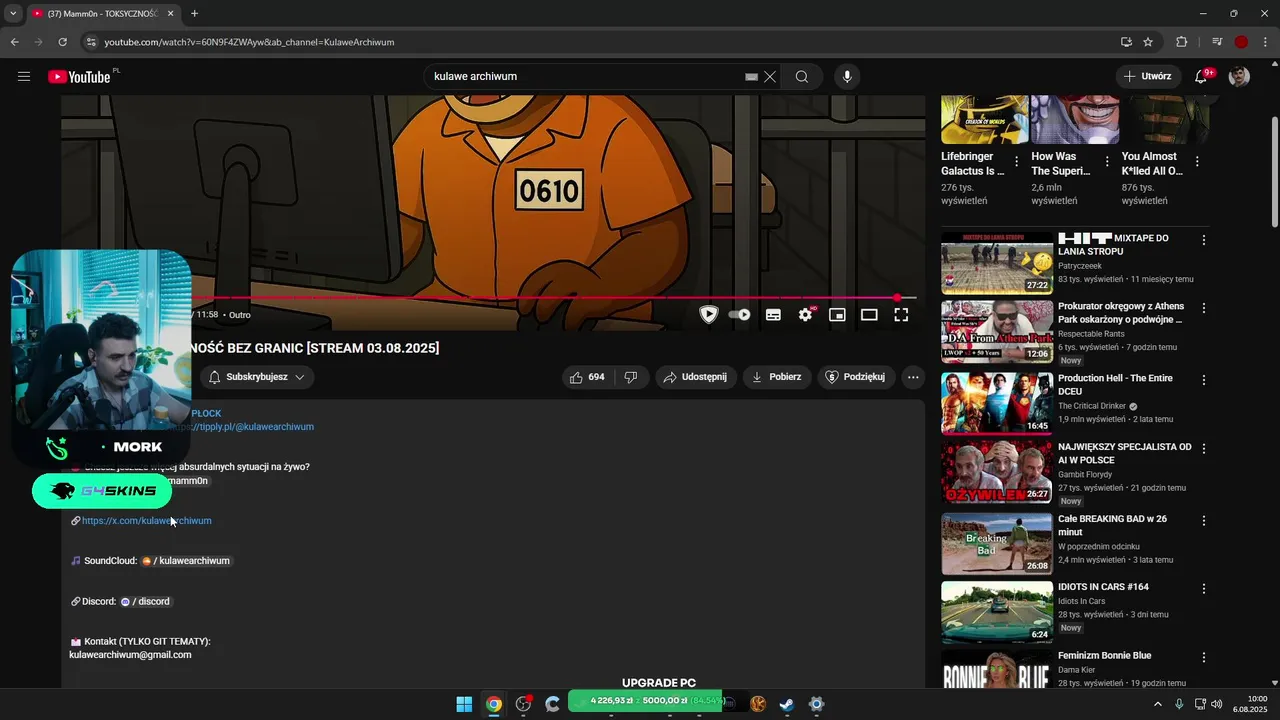Click the shield play icon in the player
Screen dimensions: 1280x720
click(708, 315)
